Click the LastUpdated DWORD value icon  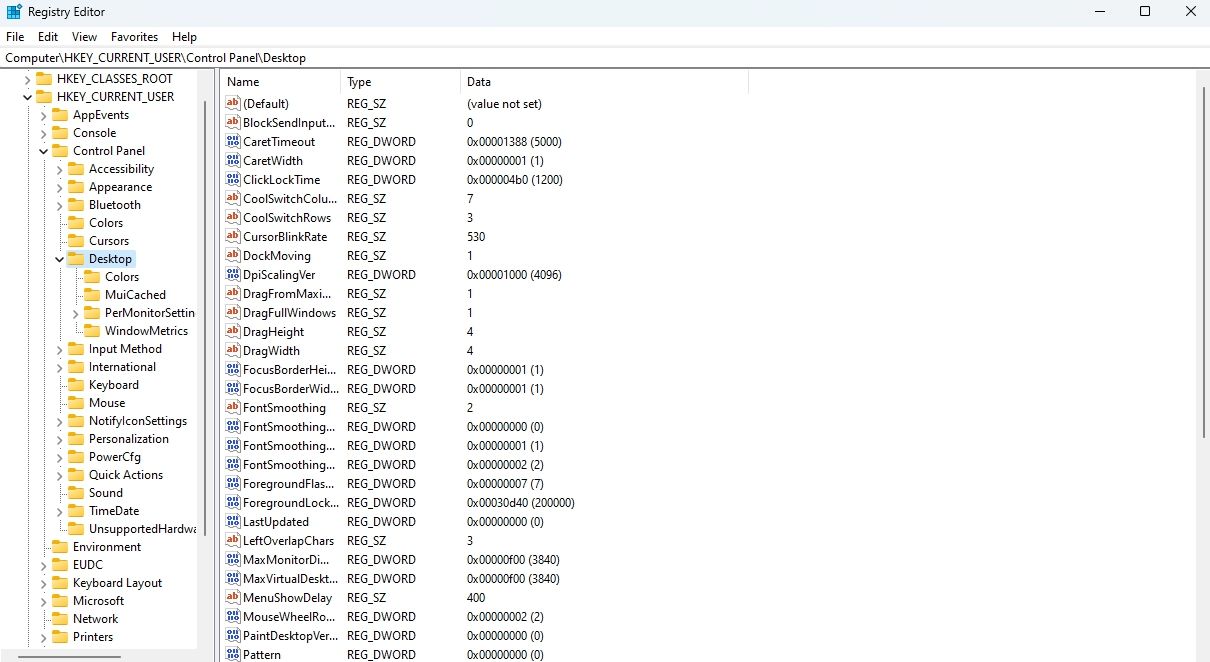[x=233, y=522]
